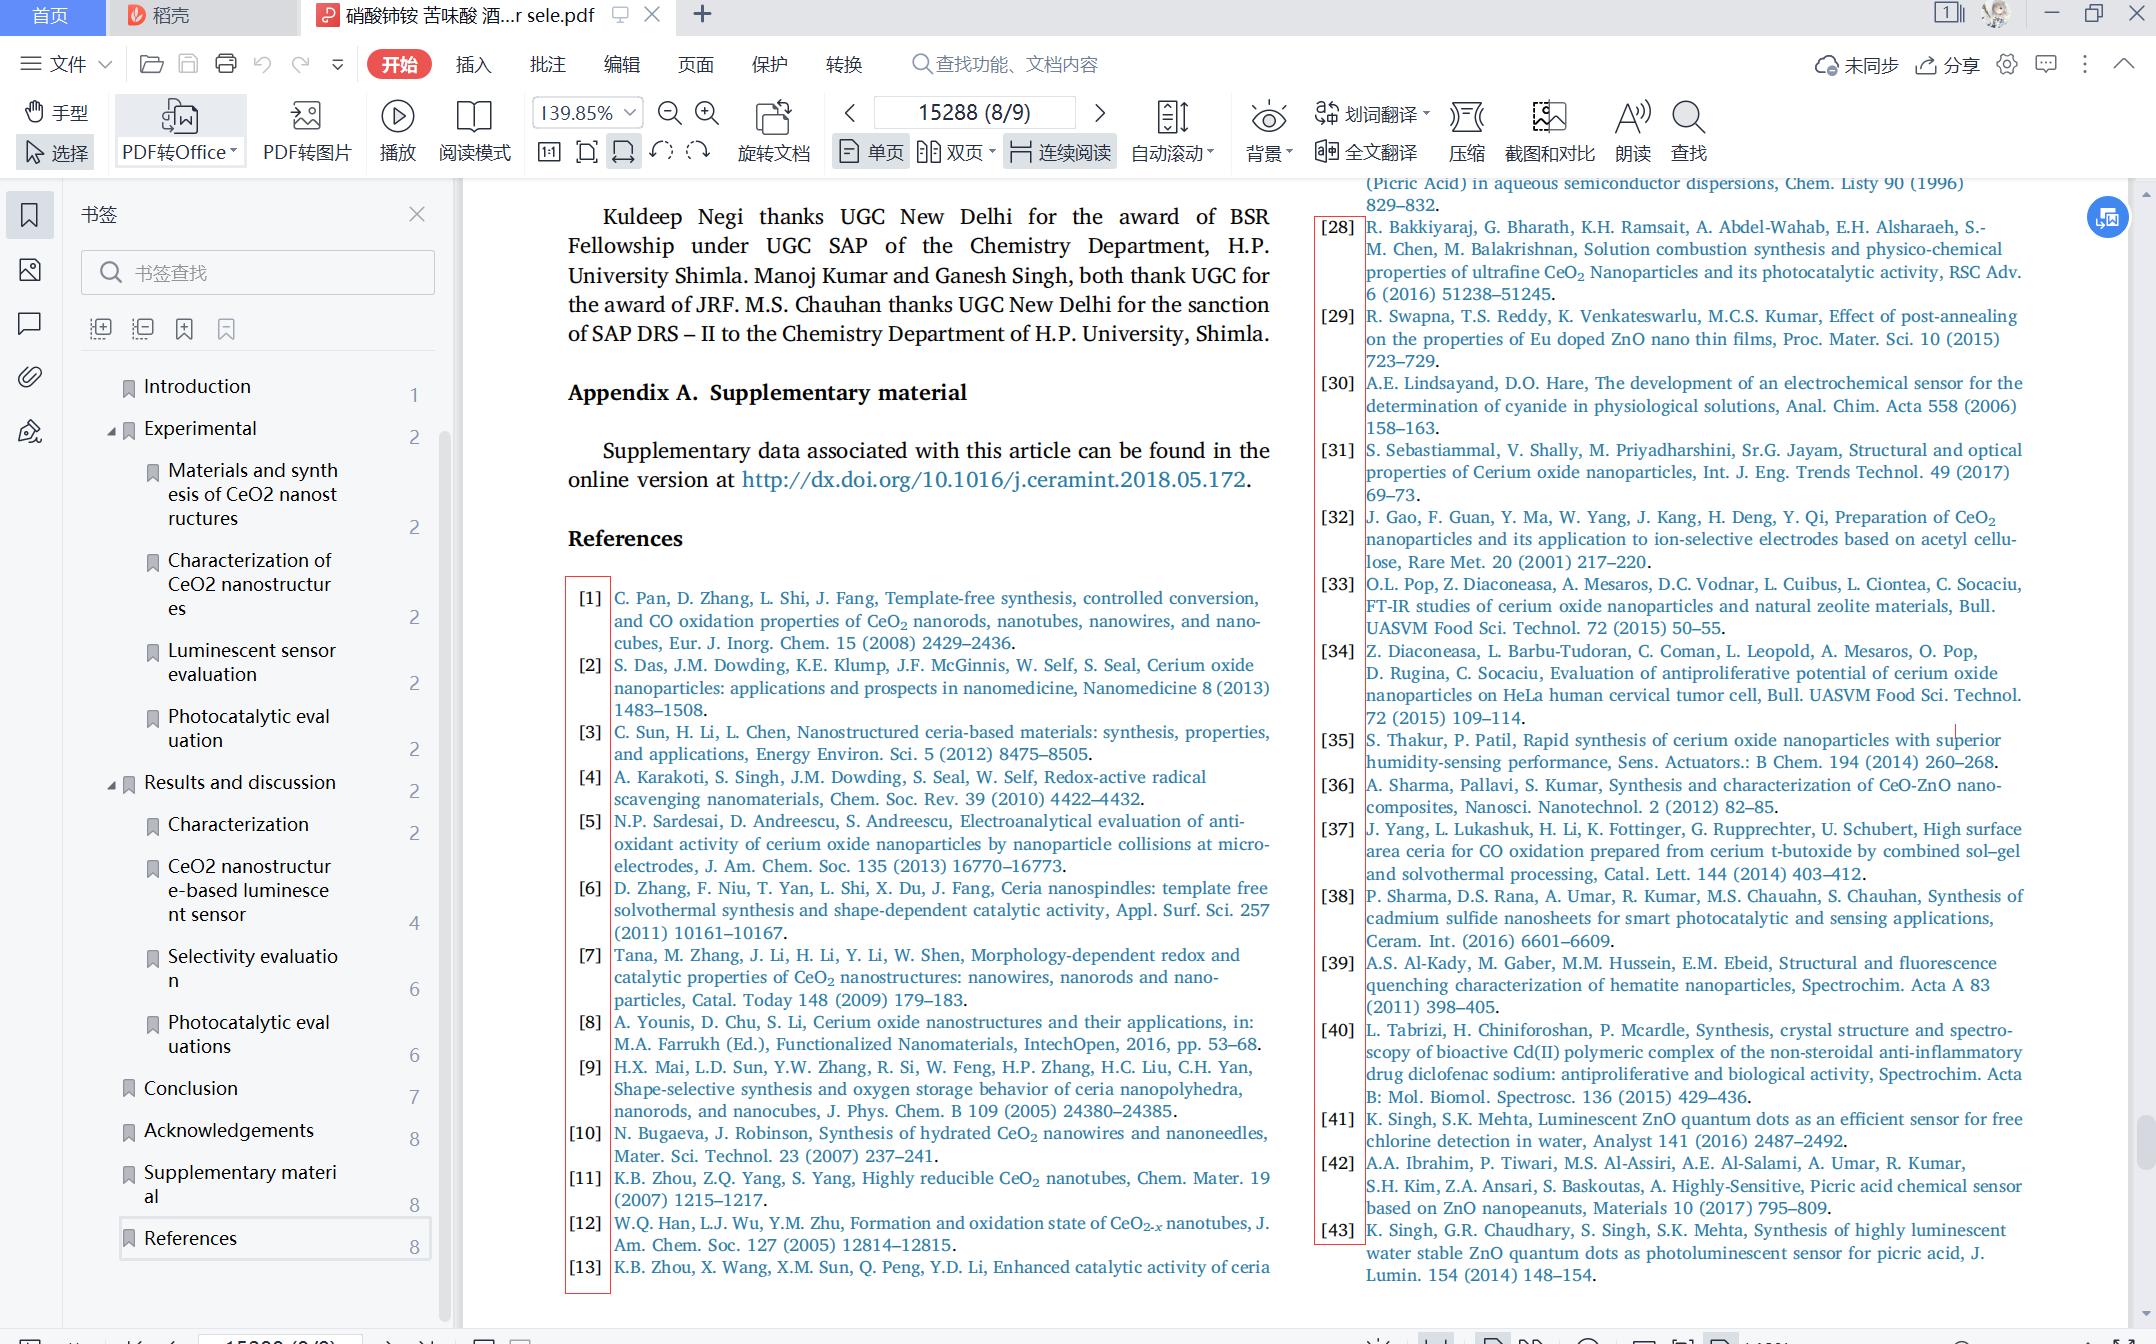The height and width of the screenshot is (1344, 2156).
Task: Open the attachments panel in sidebar
Action: [x=30, y=377]
